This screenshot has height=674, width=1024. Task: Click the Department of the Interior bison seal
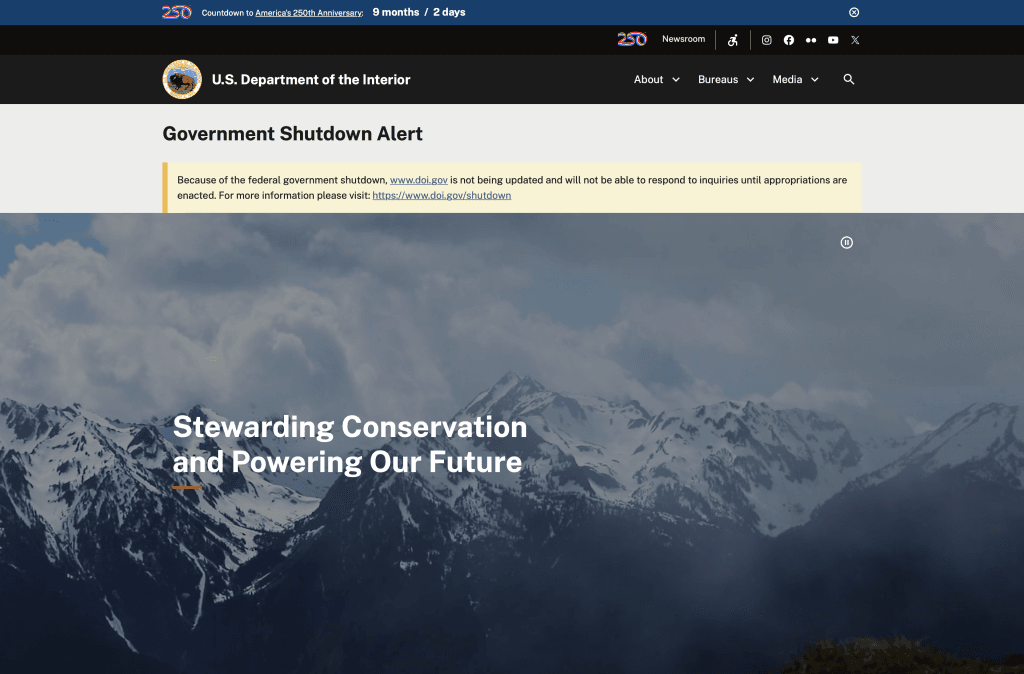click(182, 79)
